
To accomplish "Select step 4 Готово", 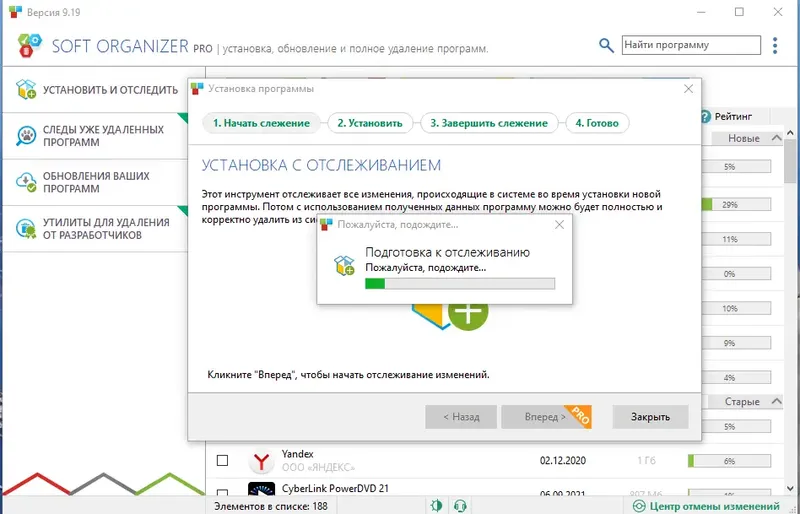I will 597,123.
